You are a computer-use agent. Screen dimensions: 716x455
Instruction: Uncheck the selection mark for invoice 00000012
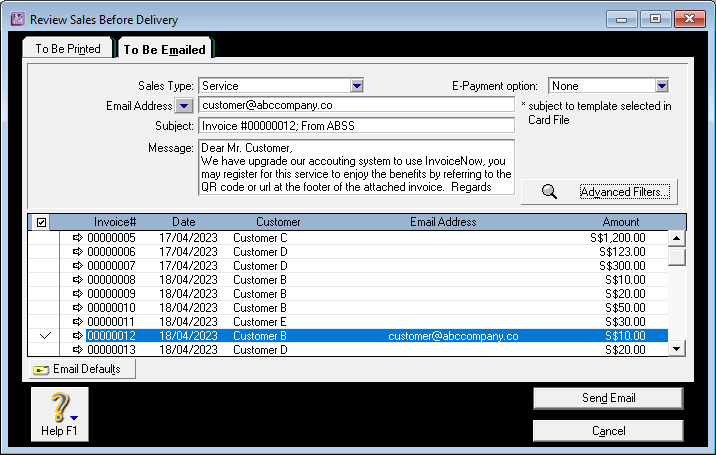click(44, 336)
